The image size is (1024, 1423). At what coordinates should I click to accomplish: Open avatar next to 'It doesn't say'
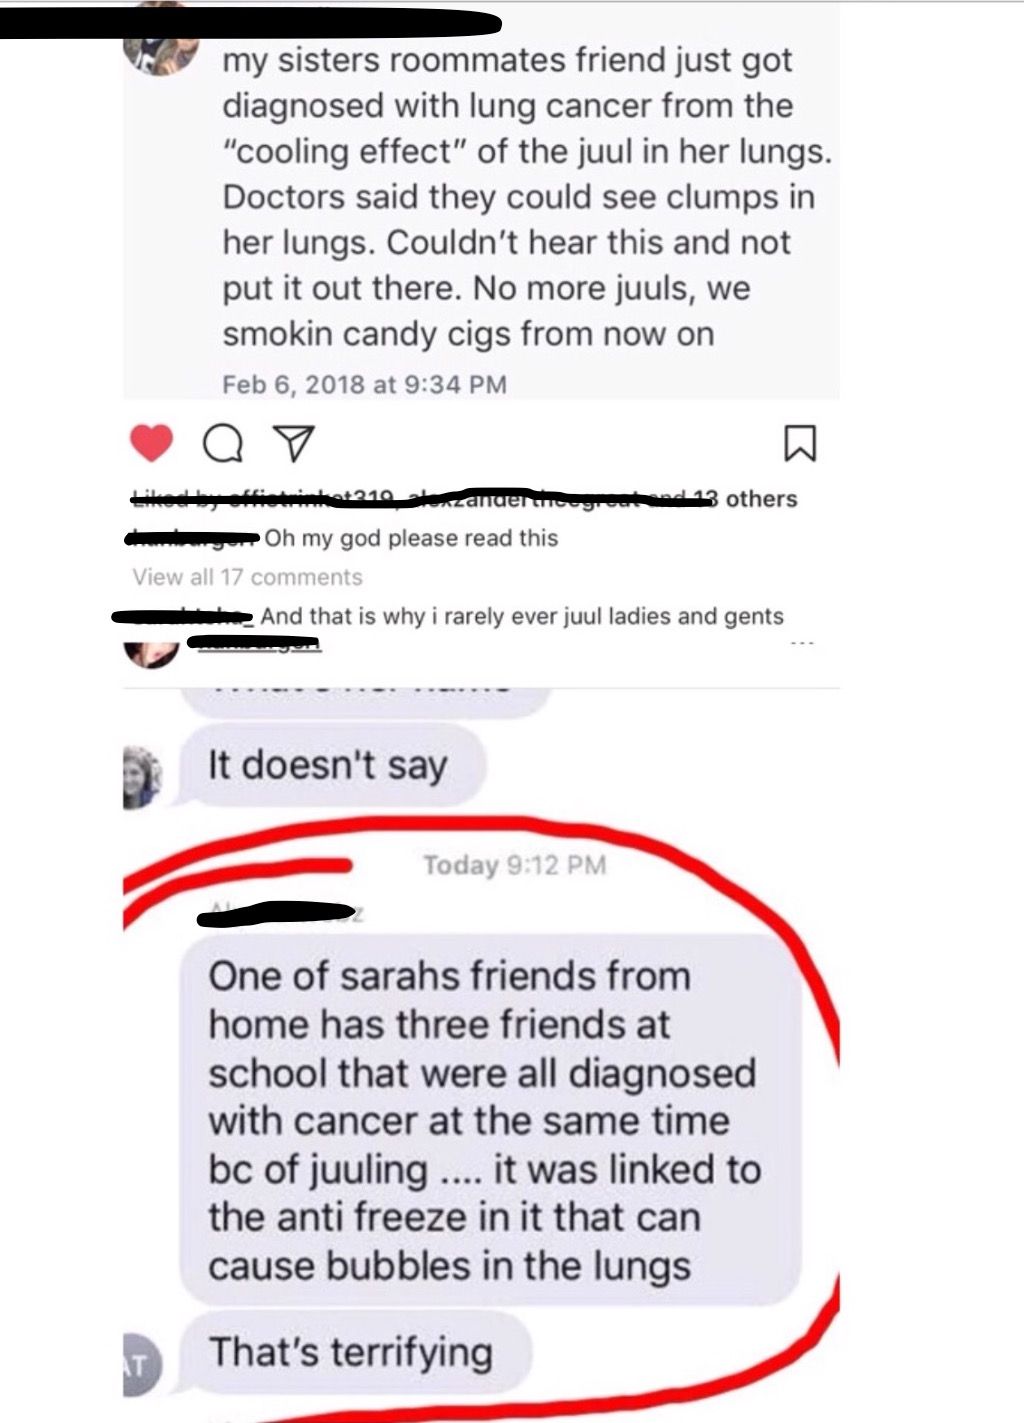[142, 777]
